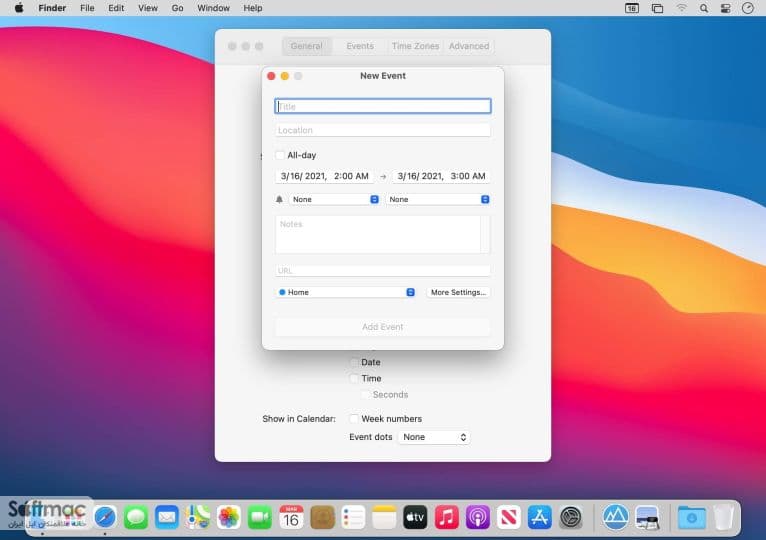This screenshot has width=766, height=540.
Task: Open FaceTime from the Dock
Action: point(260,518)
